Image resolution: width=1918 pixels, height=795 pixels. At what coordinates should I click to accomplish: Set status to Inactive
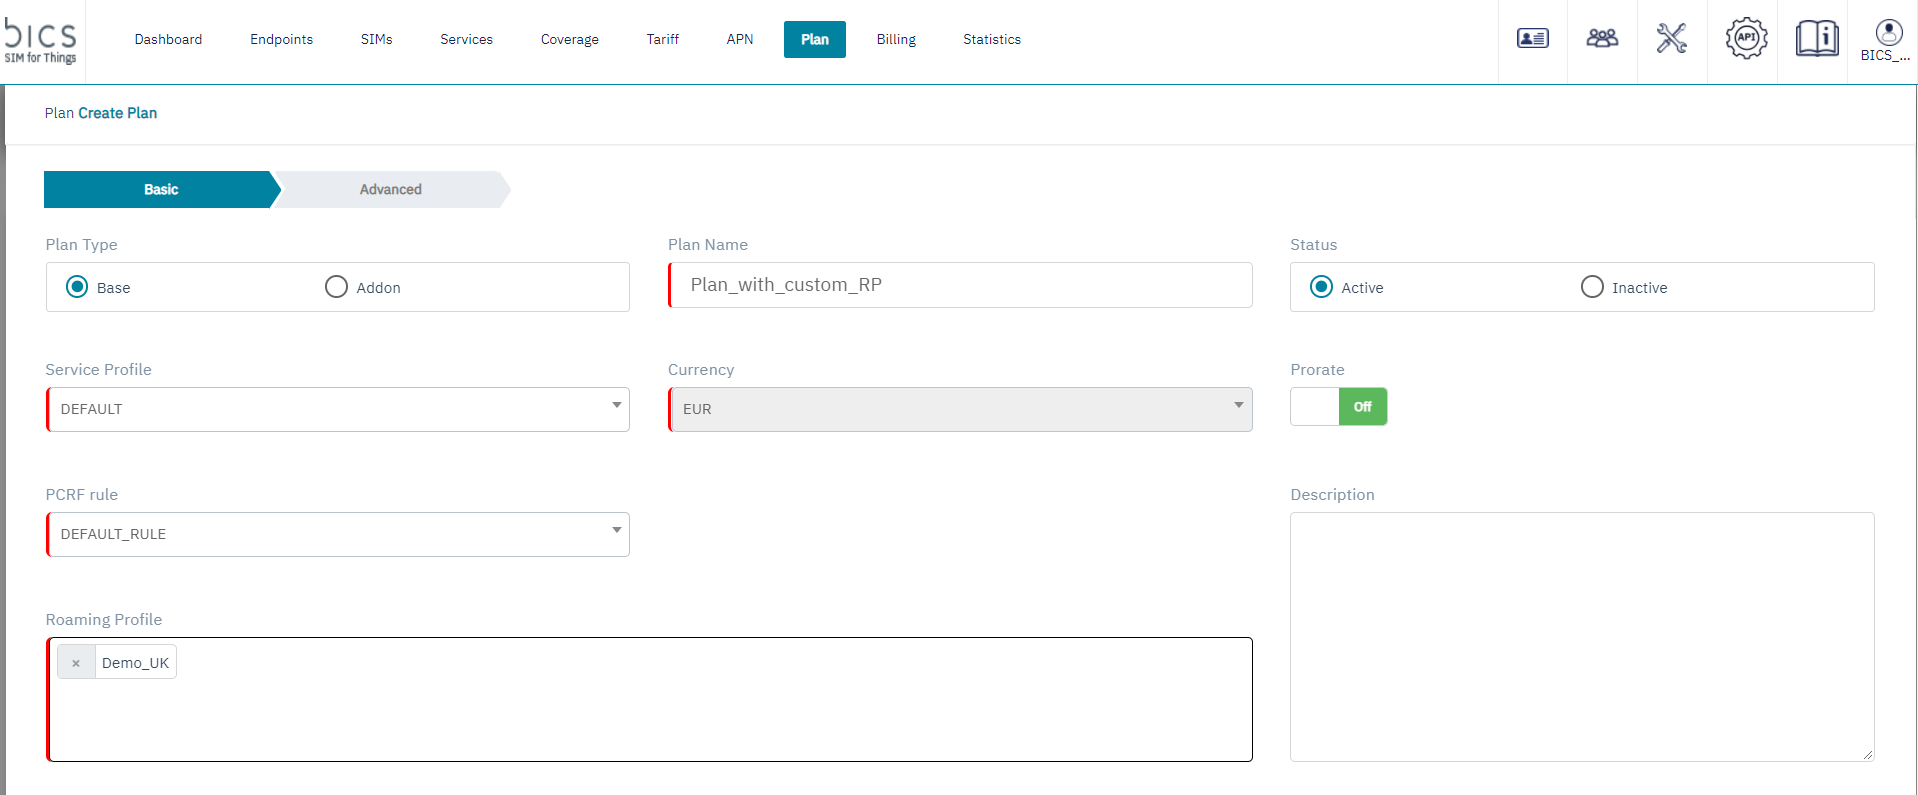click(1592, 287)
